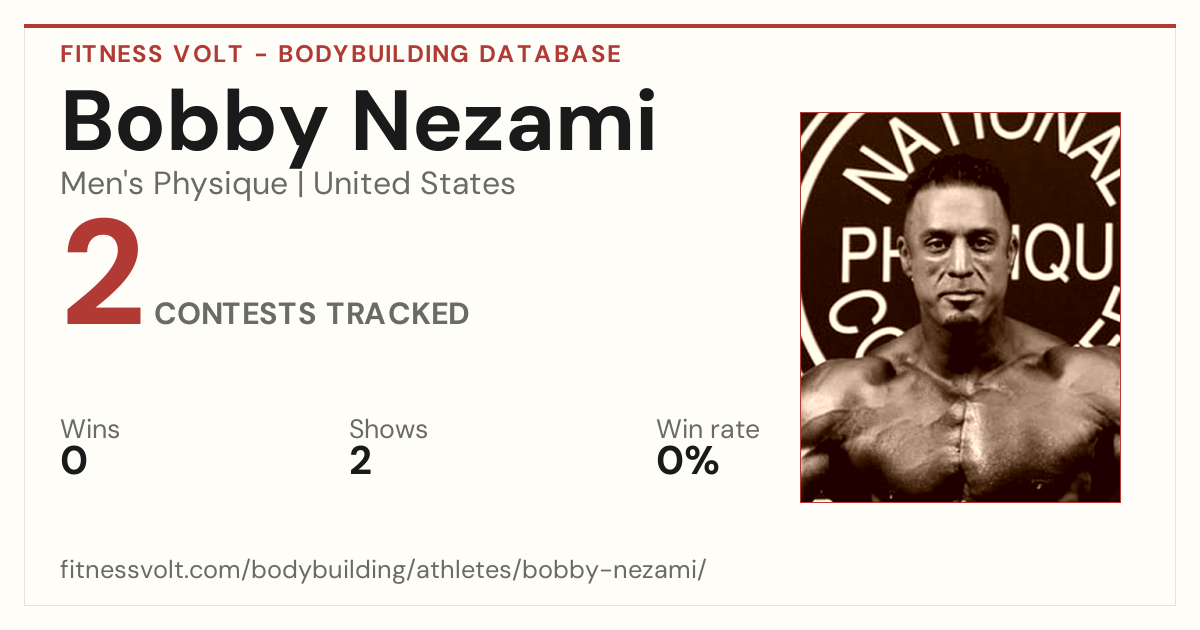
Task: Click the red line atop the card
Action: click(x=600, y=26)
